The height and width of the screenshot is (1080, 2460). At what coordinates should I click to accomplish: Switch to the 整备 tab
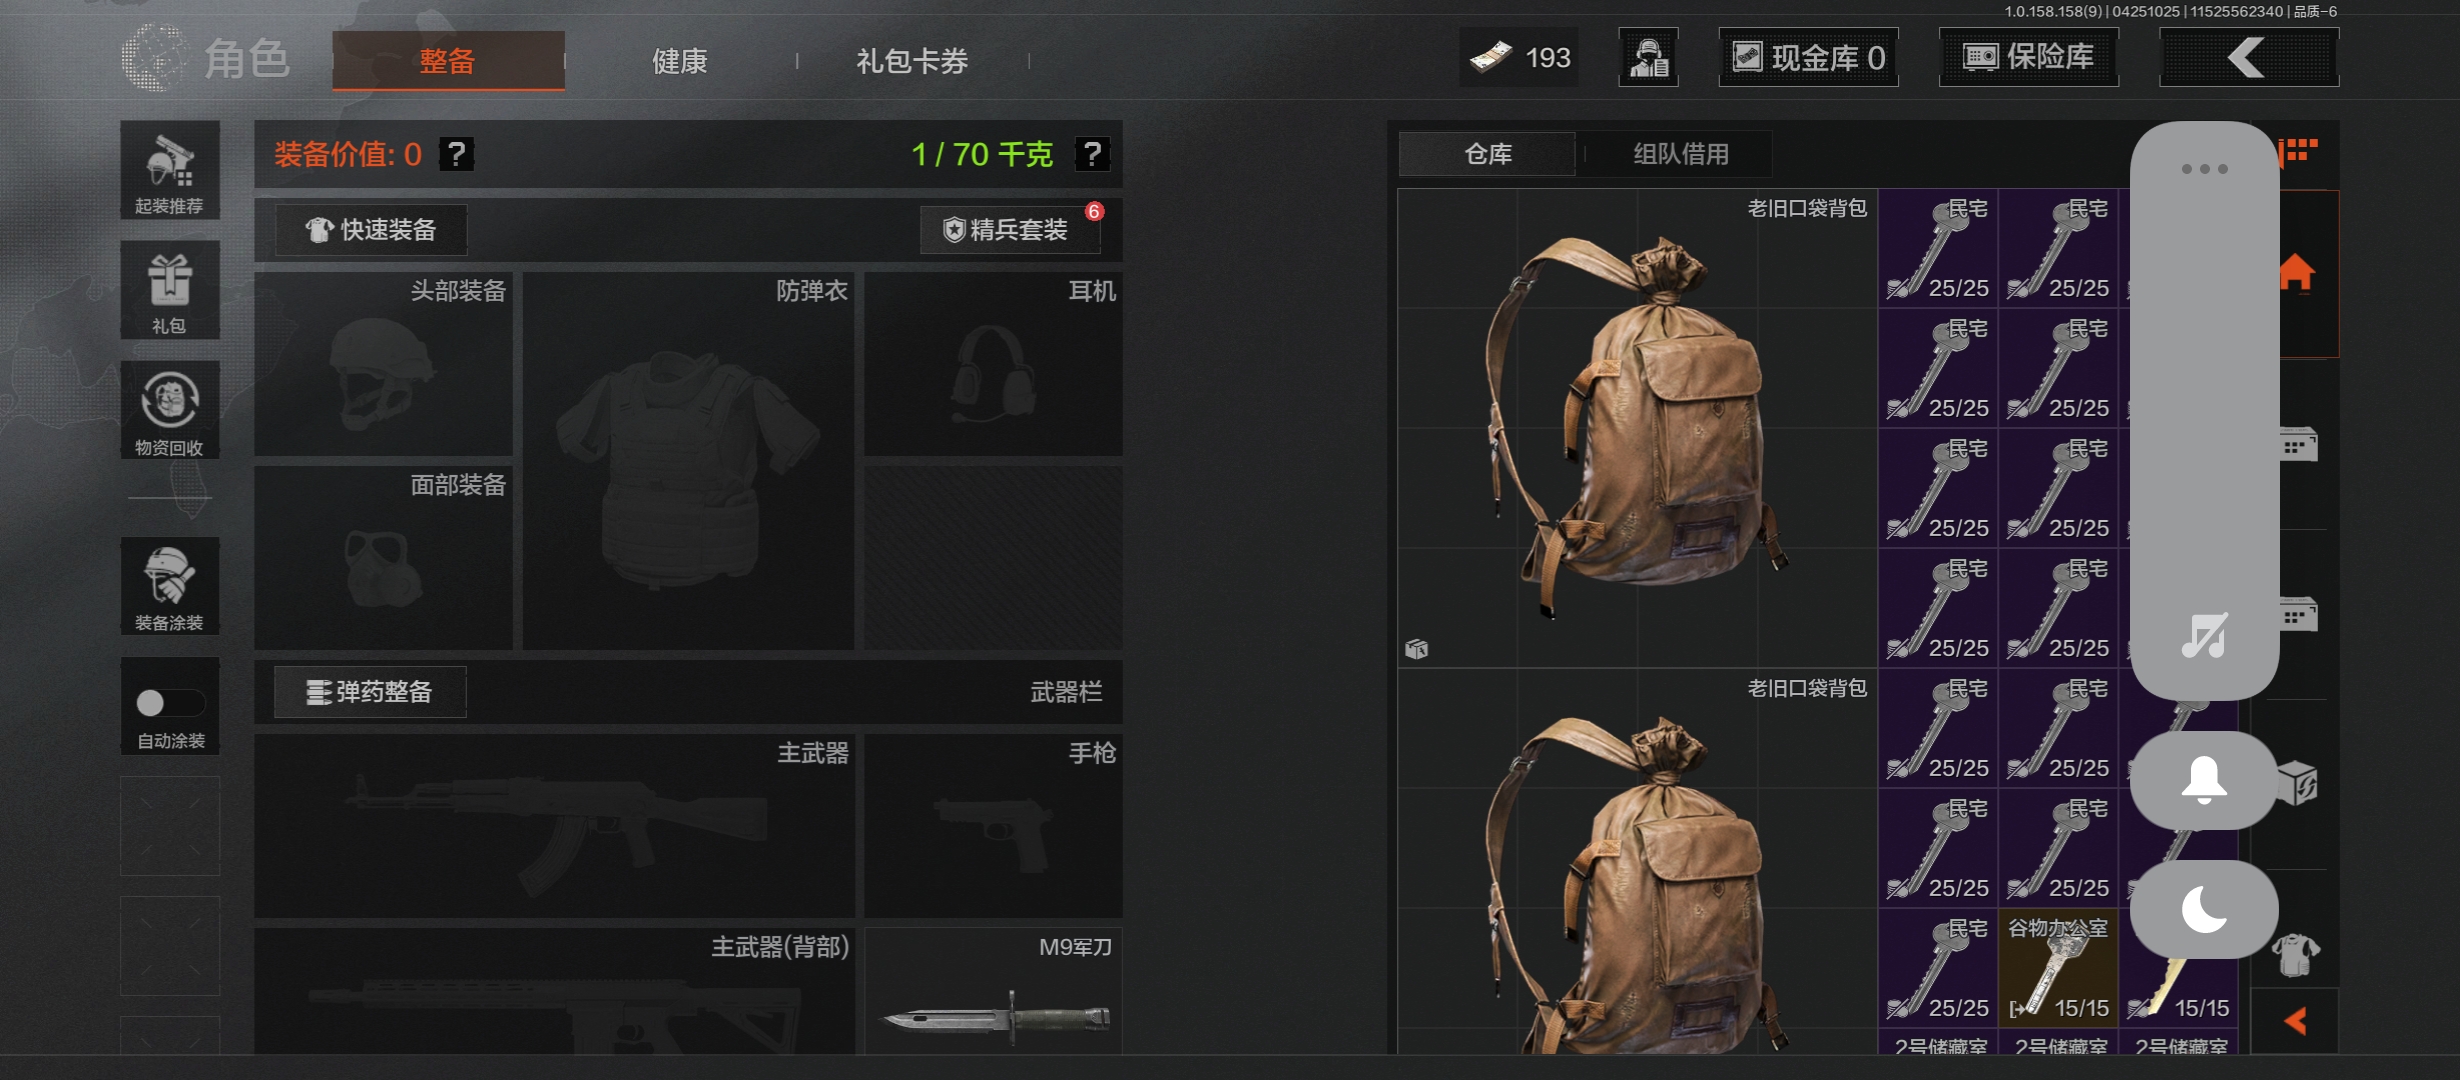(x=448, y=61)
